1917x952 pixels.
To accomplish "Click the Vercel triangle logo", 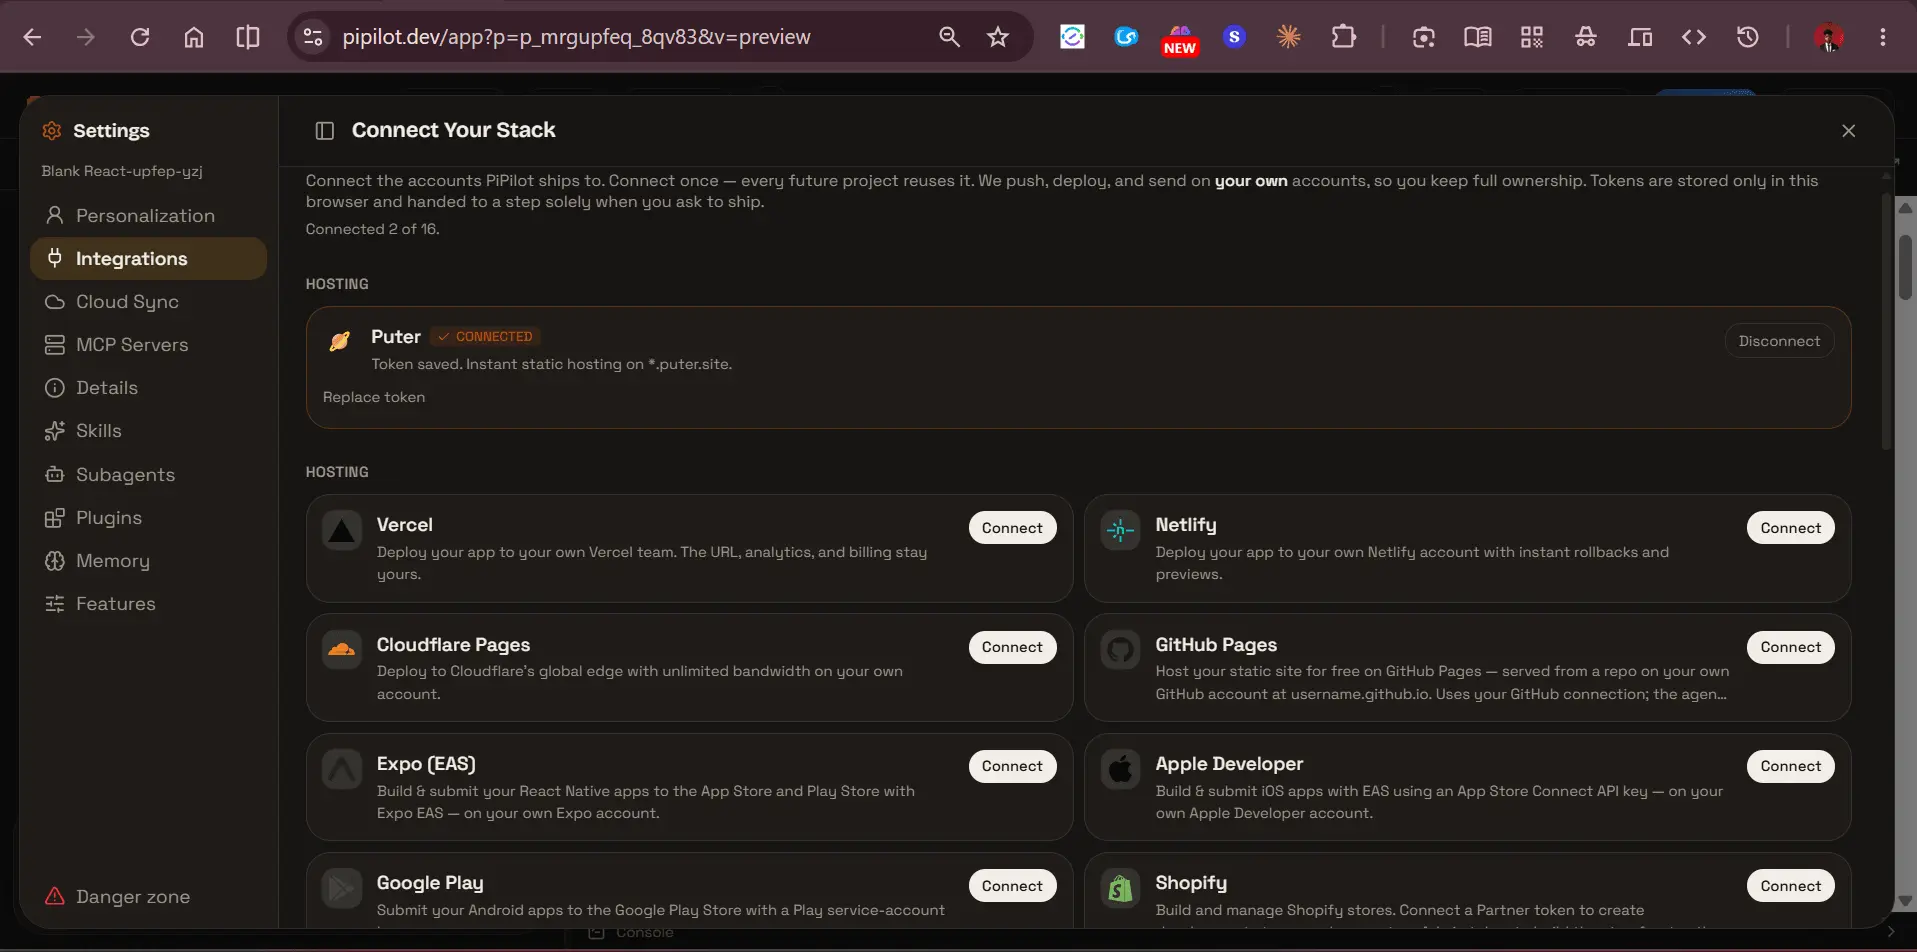I will click(x=342, y=531).
